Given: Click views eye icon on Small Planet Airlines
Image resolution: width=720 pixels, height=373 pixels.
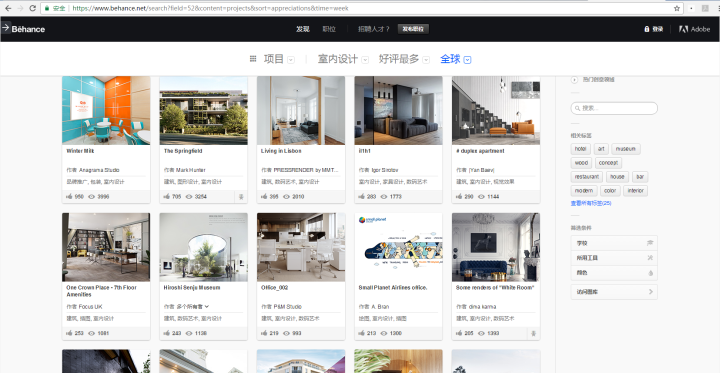Looking at the screenshot, I should (384, 333).
